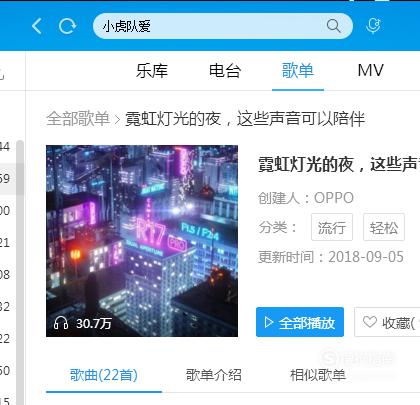The image size is (420, 405).
Task: View the 相似歌单 tab
Action: click(318, 375)
